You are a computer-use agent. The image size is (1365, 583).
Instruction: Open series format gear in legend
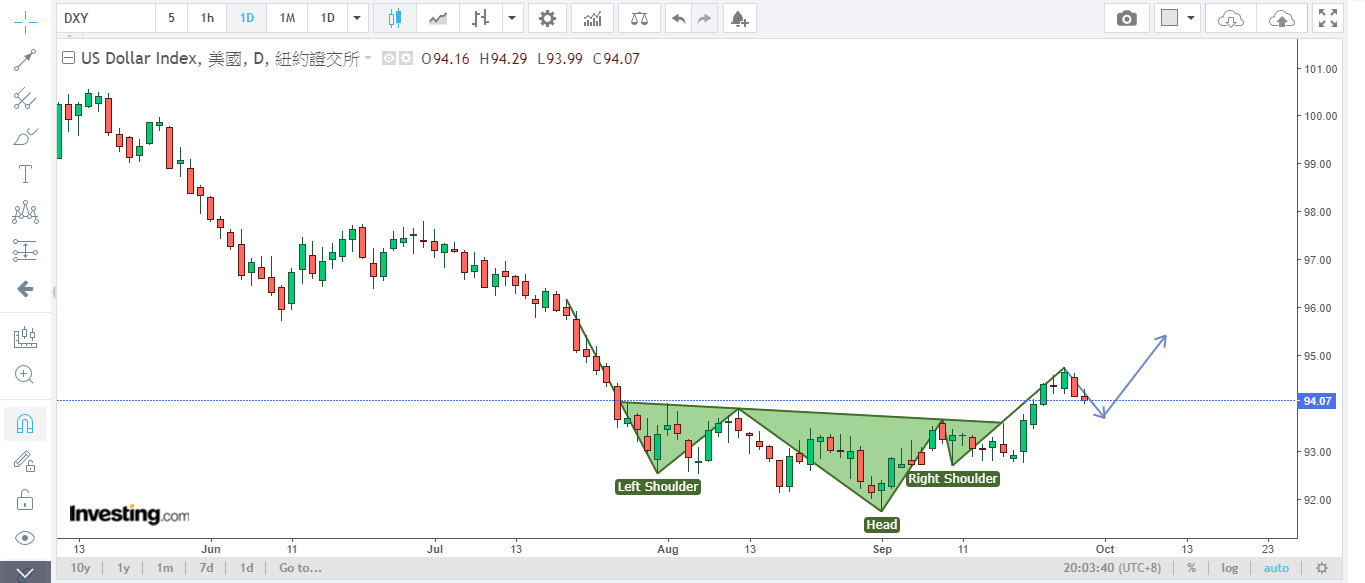[x=405, y=58]
